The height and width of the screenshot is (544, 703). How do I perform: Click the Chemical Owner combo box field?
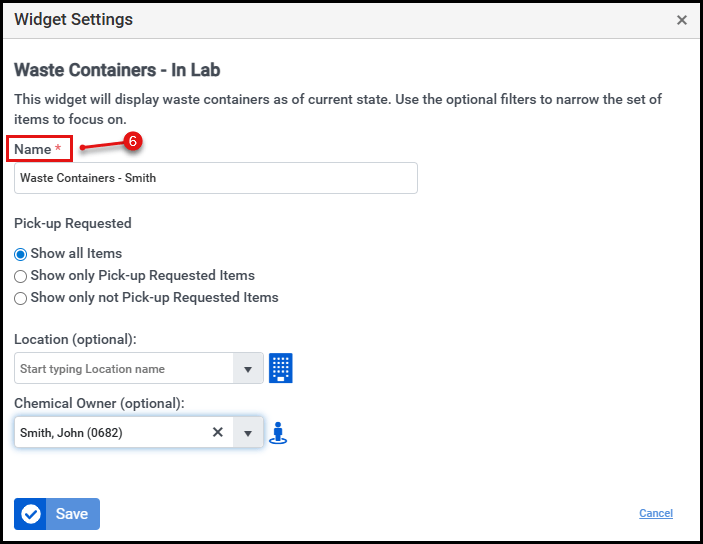pyautogui.click(x=110, y=433)
